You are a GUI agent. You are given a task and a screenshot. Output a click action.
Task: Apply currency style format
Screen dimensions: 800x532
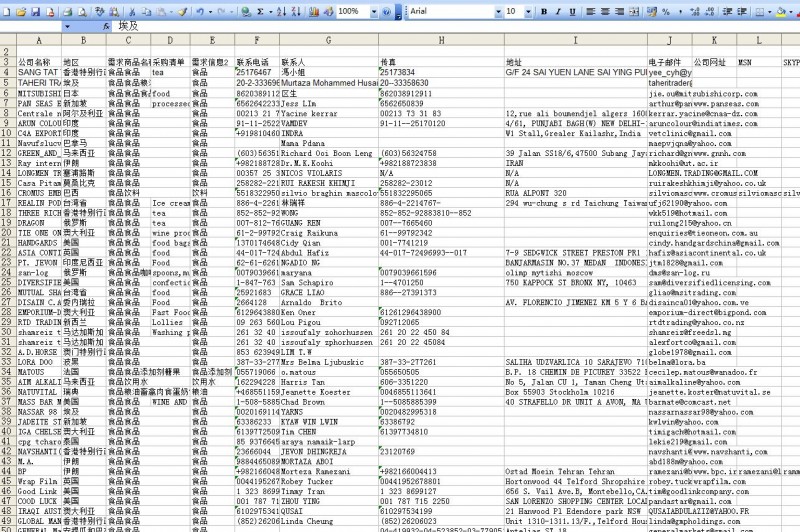coord(652,12)
